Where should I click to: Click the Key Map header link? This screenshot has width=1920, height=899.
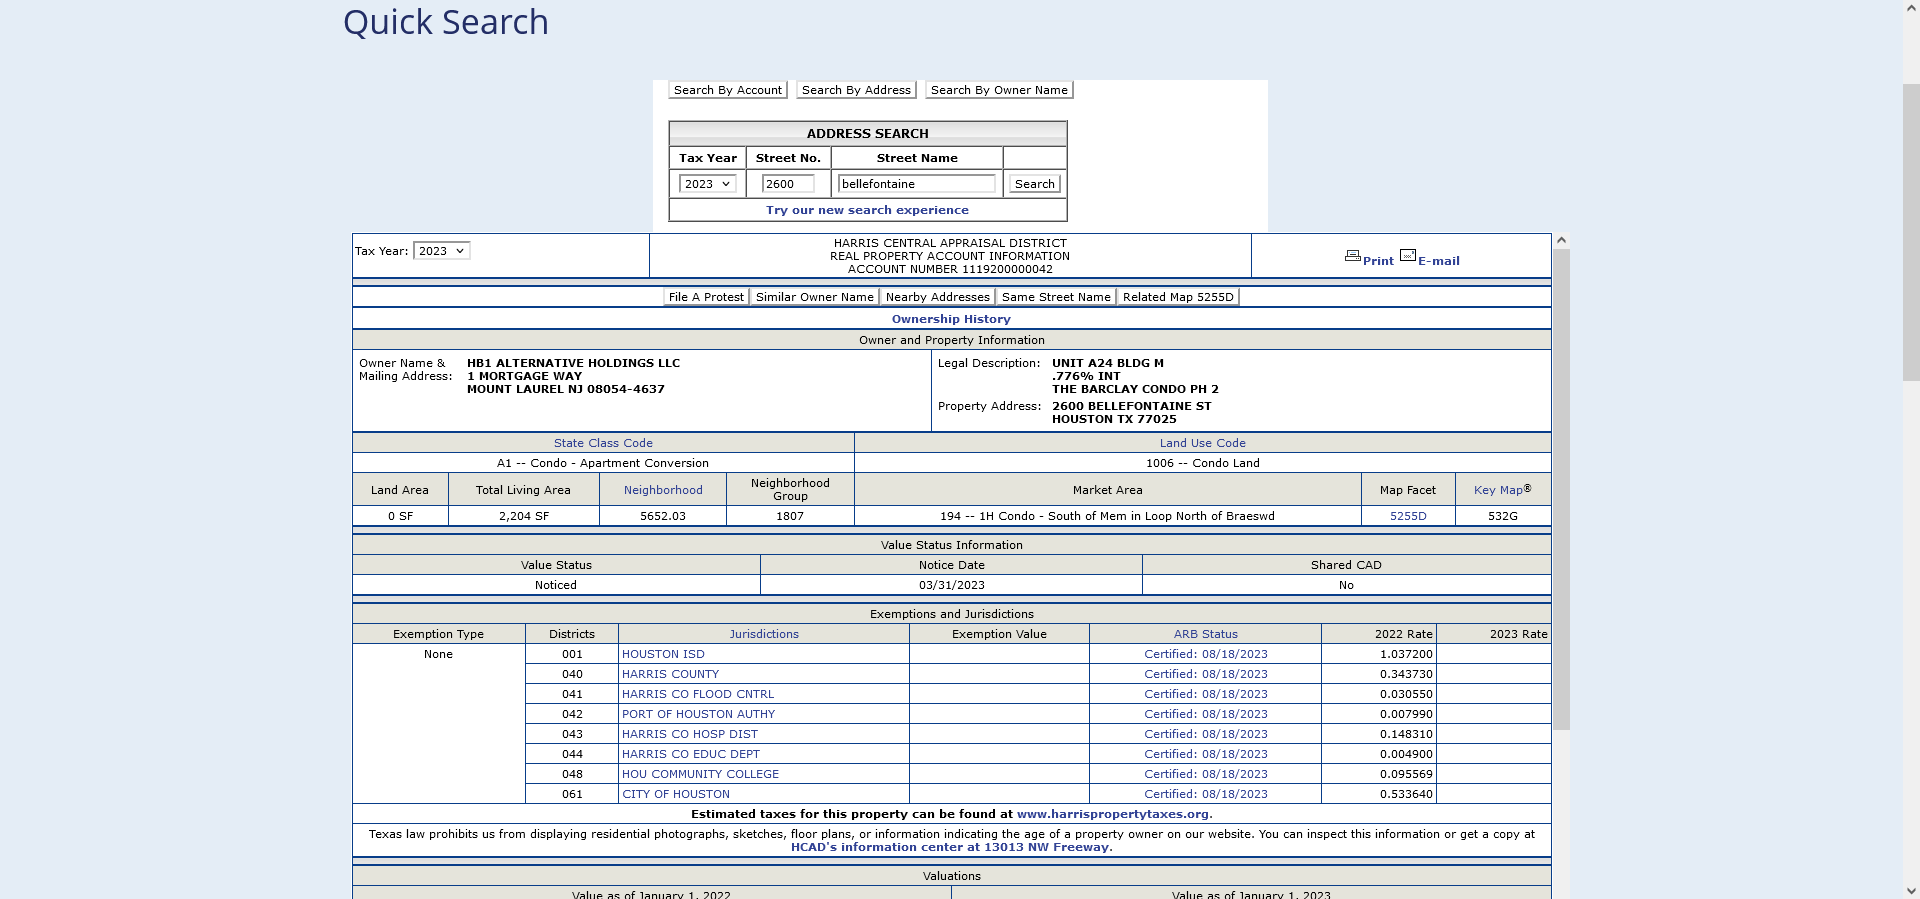(1502, 490)
